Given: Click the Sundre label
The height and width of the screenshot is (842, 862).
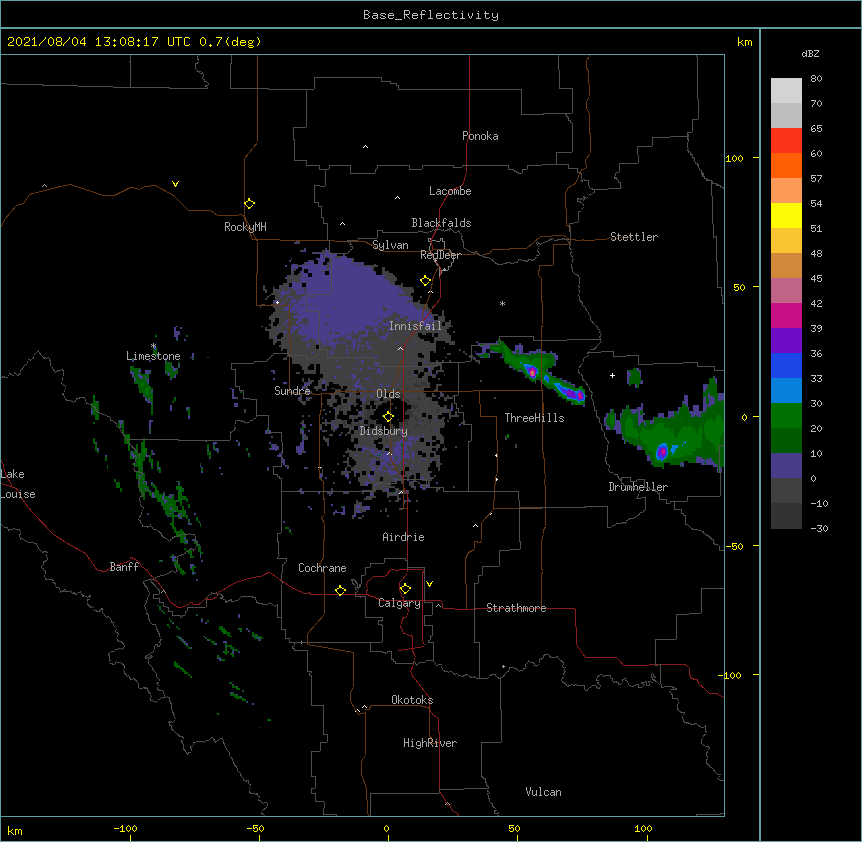Looking at the screenshot, I should pyautogui.click(x=292, y=391).
